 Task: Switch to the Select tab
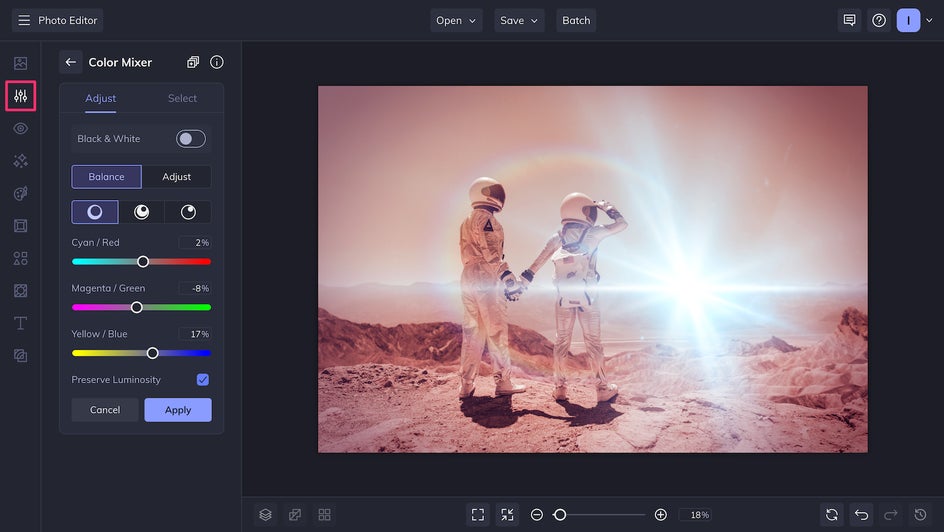click(x=182, y=98)
